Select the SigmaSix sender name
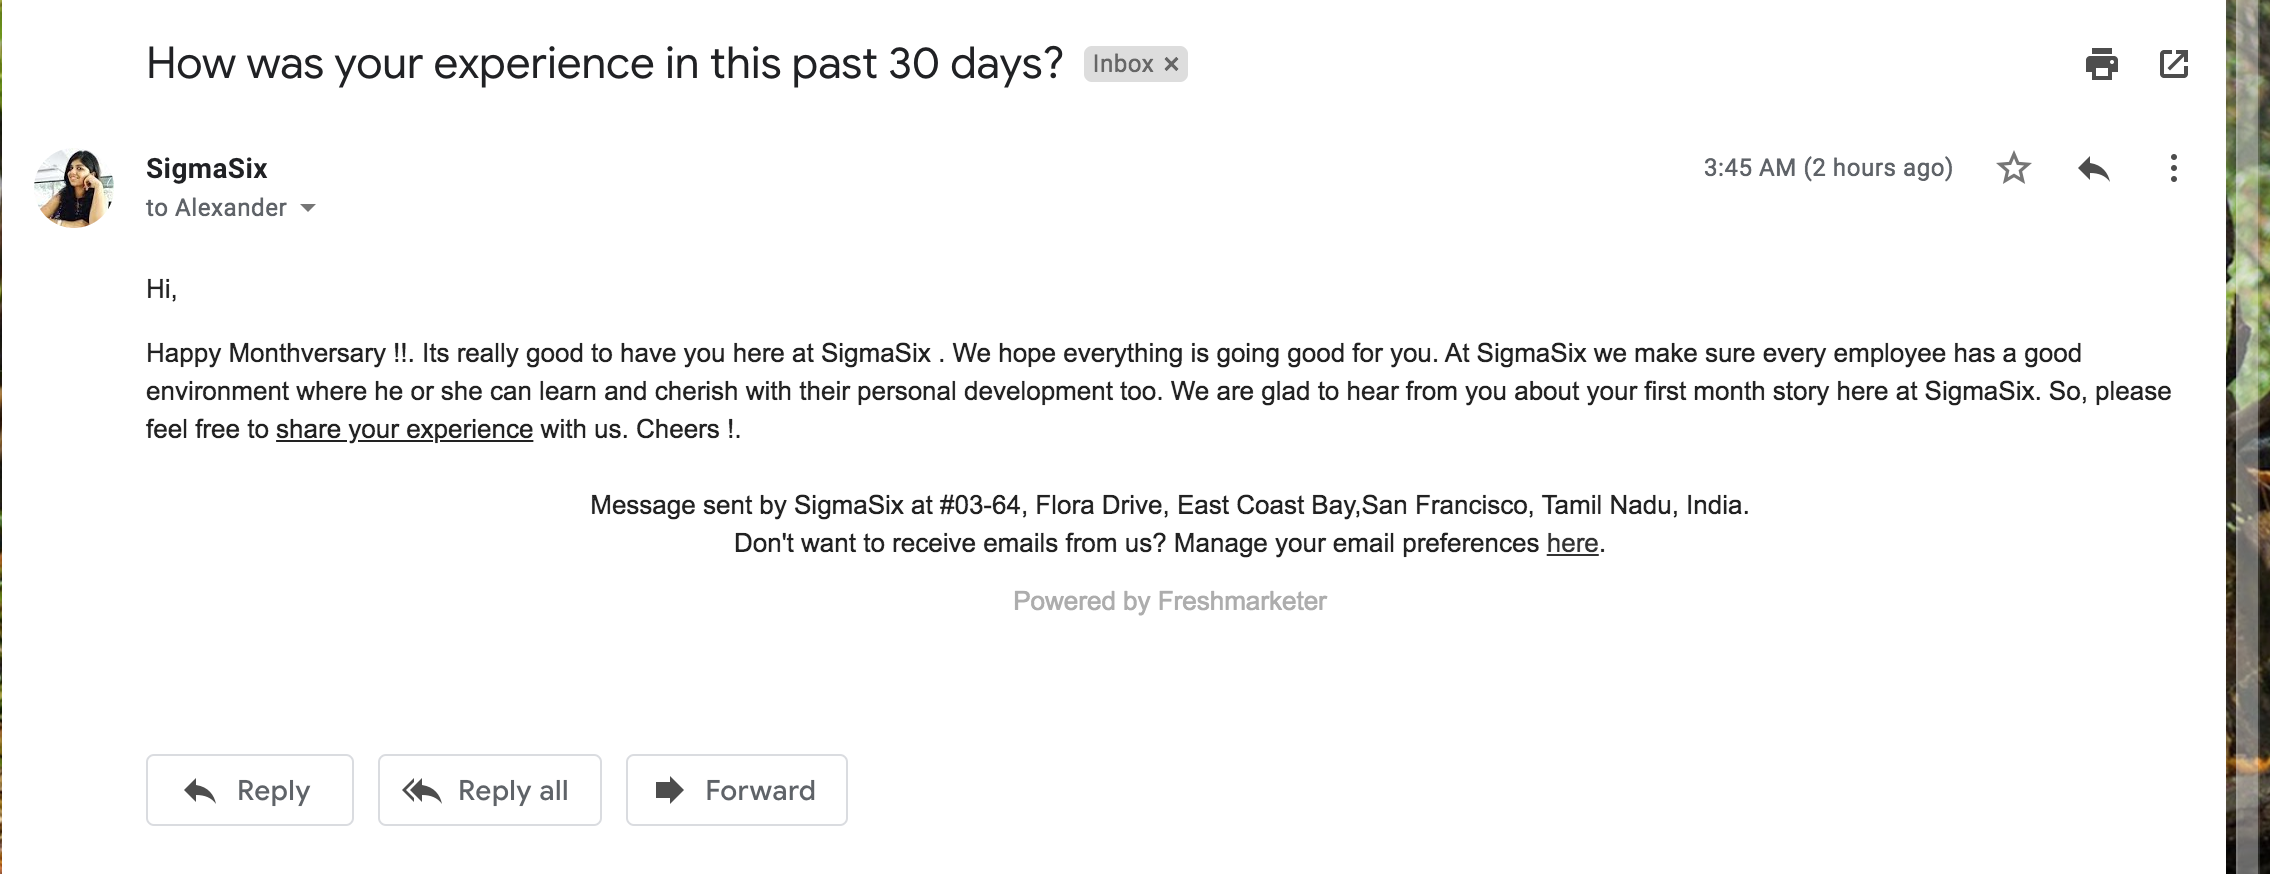The width and height of the screenshot is (2270, 874). coord(207,168)
